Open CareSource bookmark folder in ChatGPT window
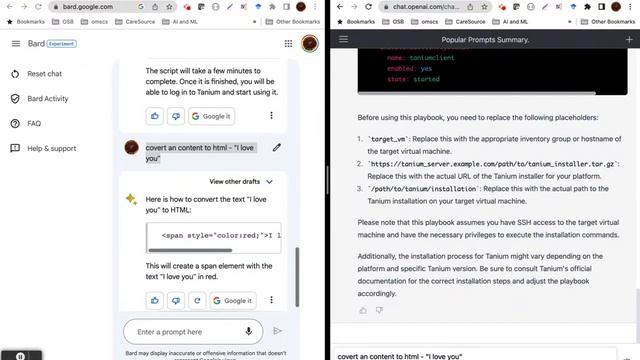The image size is (640, 360). pos(465,22)
